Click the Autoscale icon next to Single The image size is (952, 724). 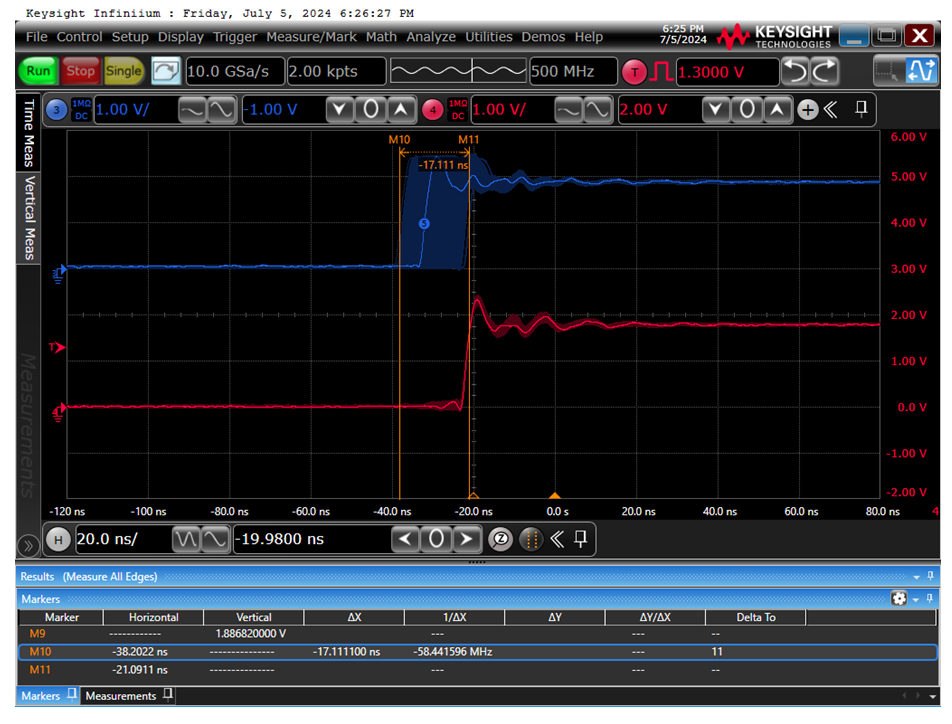(x=166, y=71)
